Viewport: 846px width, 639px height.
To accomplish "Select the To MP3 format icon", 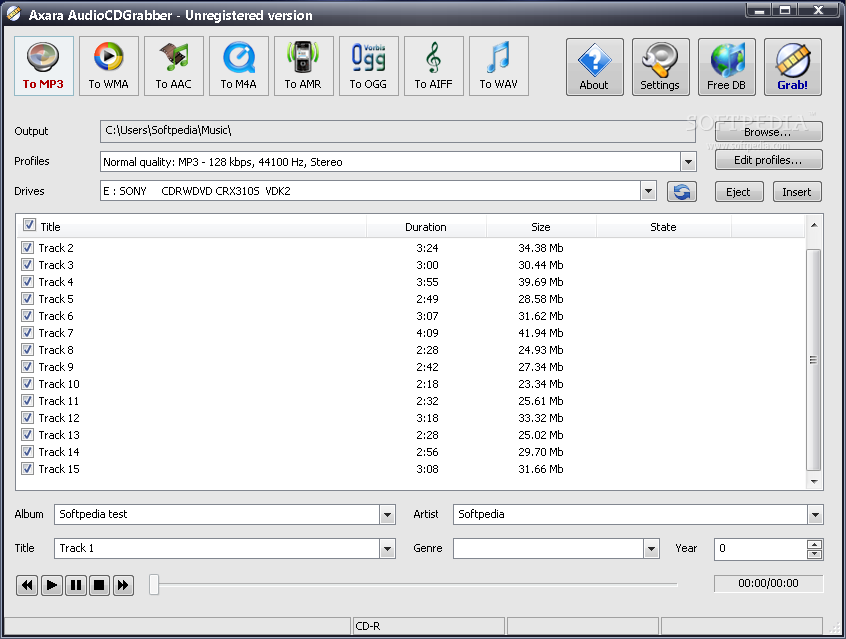I will point(44,66).
